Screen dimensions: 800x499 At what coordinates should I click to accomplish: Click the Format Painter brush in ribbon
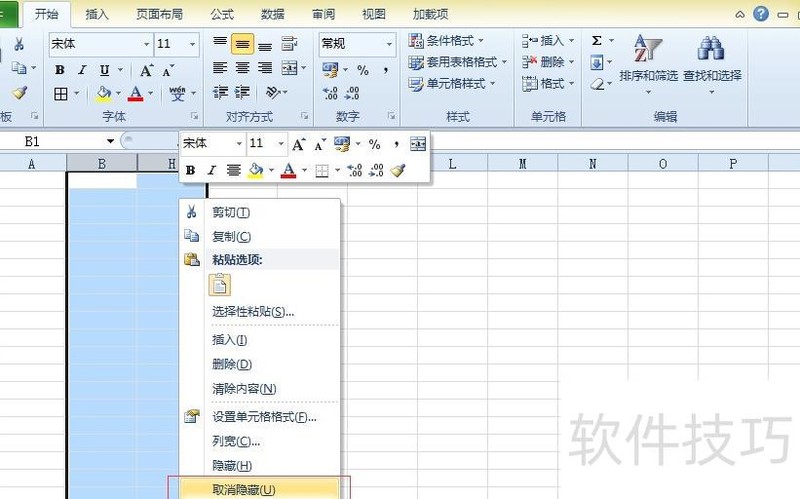click(x=19, y=93)
